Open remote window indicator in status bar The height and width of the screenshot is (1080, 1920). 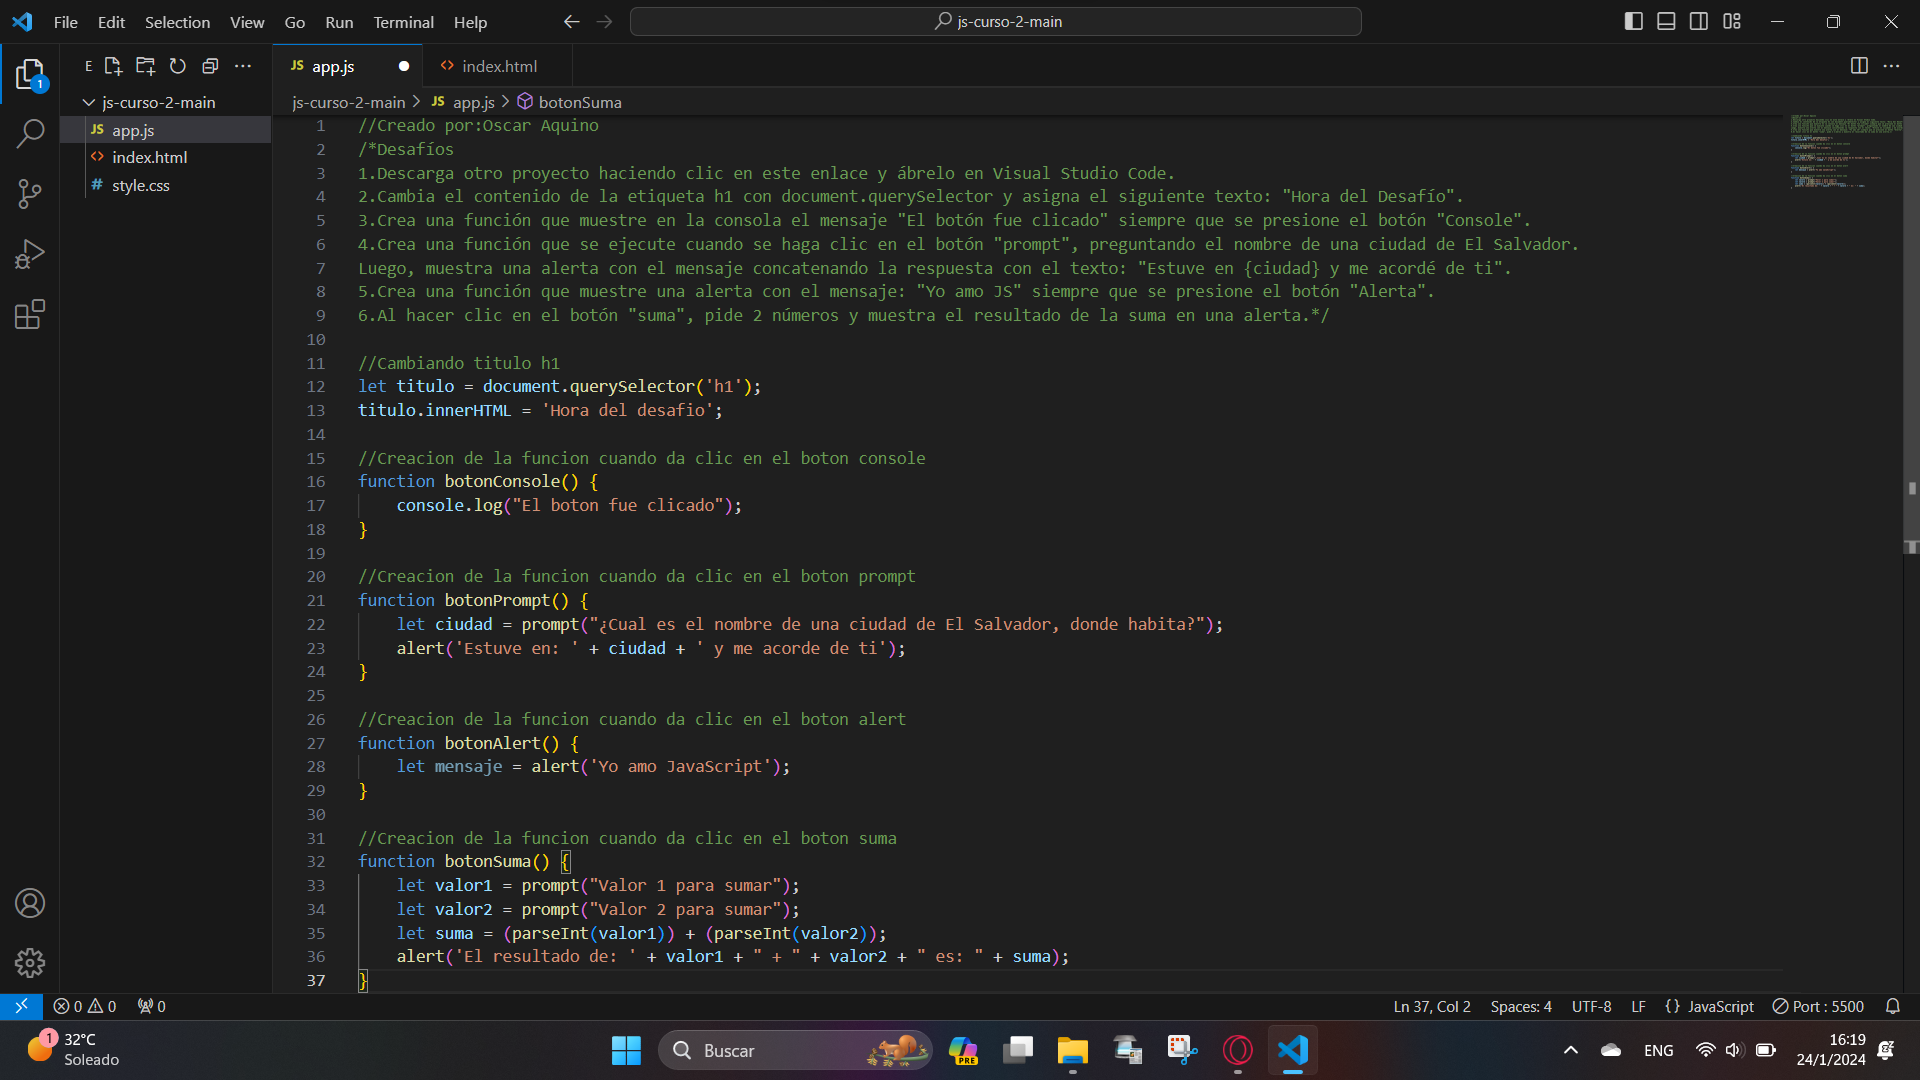[x=21, y=1006]
